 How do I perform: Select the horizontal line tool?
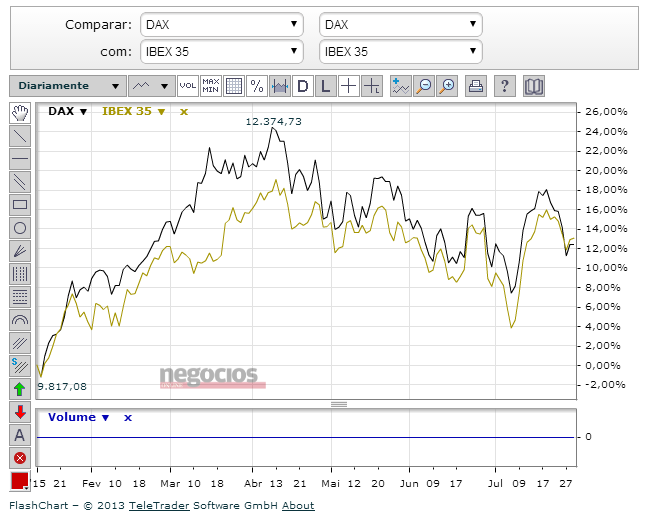point(20,159)
